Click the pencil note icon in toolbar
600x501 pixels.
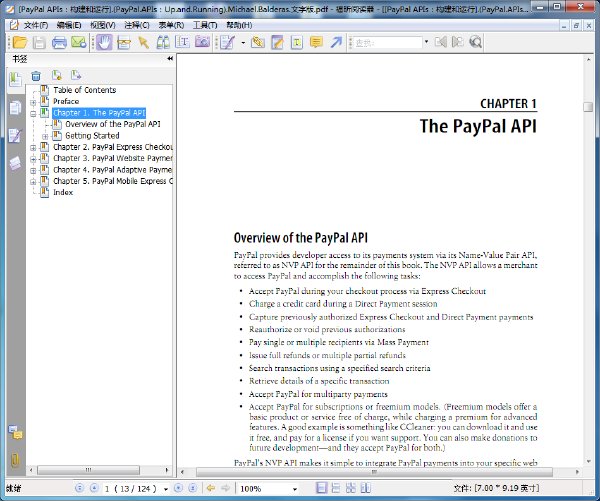click(x=277, y=42)
